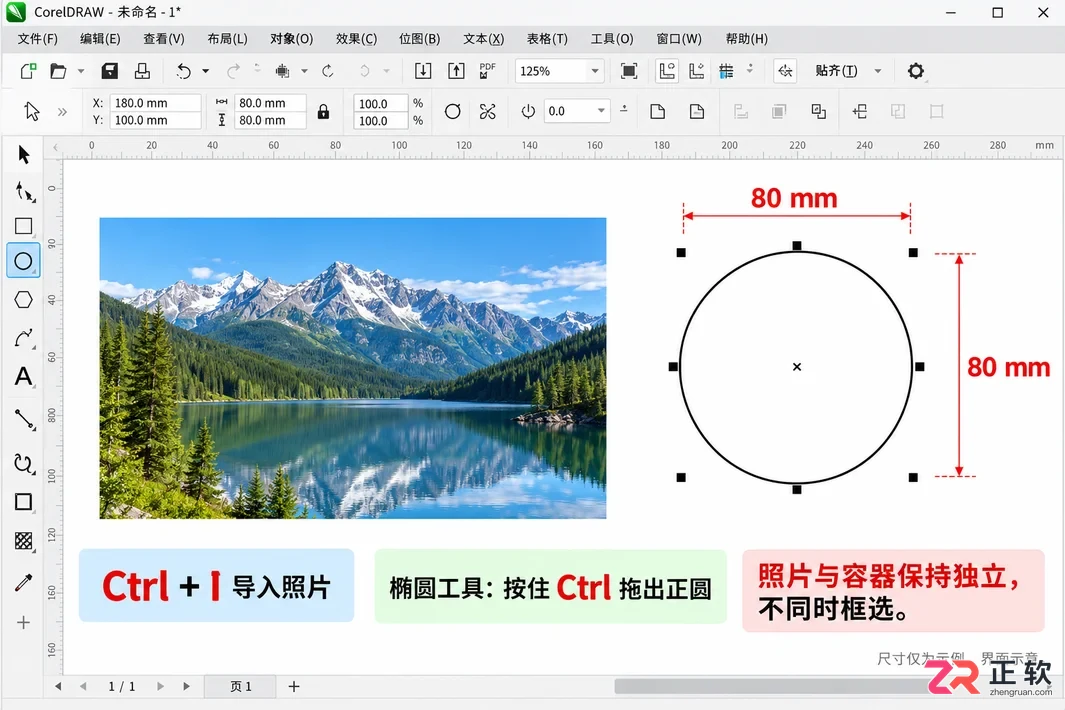Toggle show rulers button
The height and width of the screenshot is (710, 1065).
(667, 71)
